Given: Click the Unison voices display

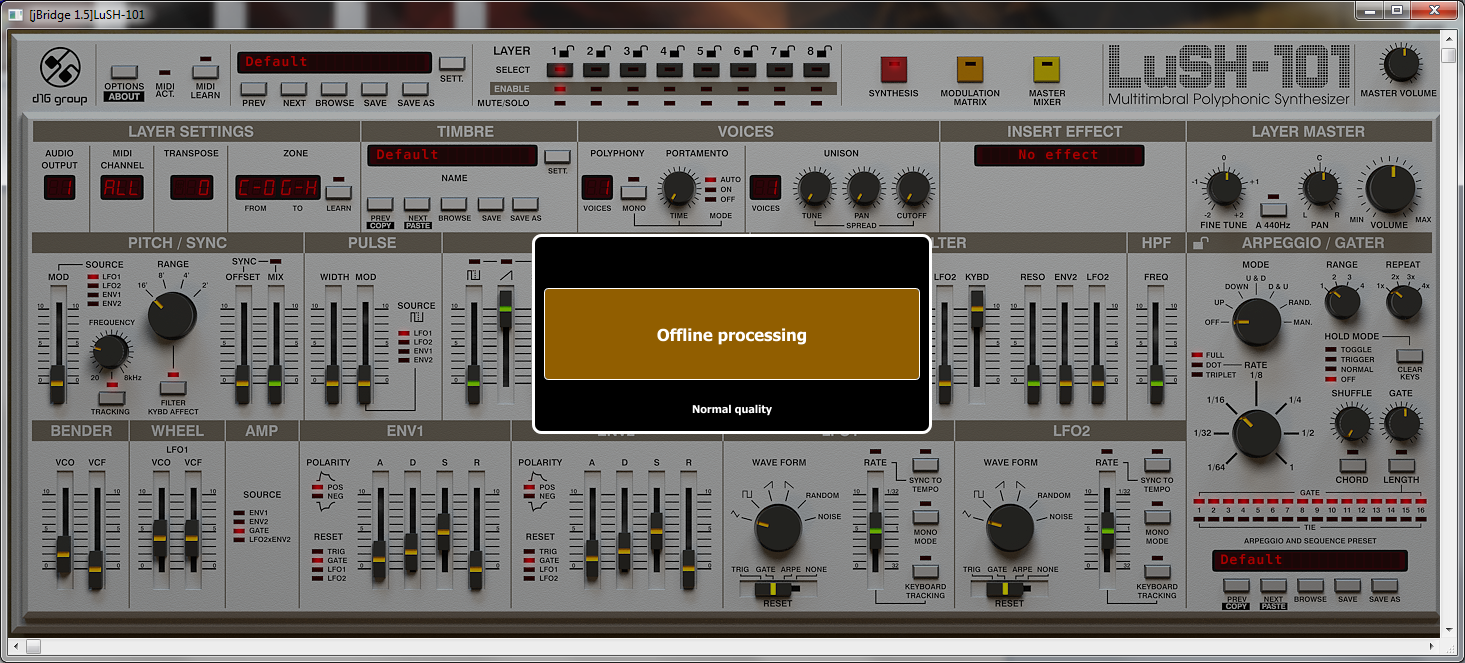Looking at the screenshot, I should point(765,187).
